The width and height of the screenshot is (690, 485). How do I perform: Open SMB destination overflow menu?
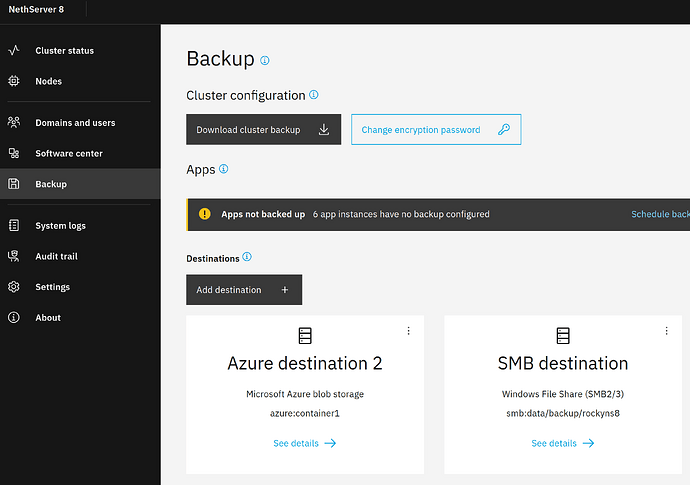(666, 331)
